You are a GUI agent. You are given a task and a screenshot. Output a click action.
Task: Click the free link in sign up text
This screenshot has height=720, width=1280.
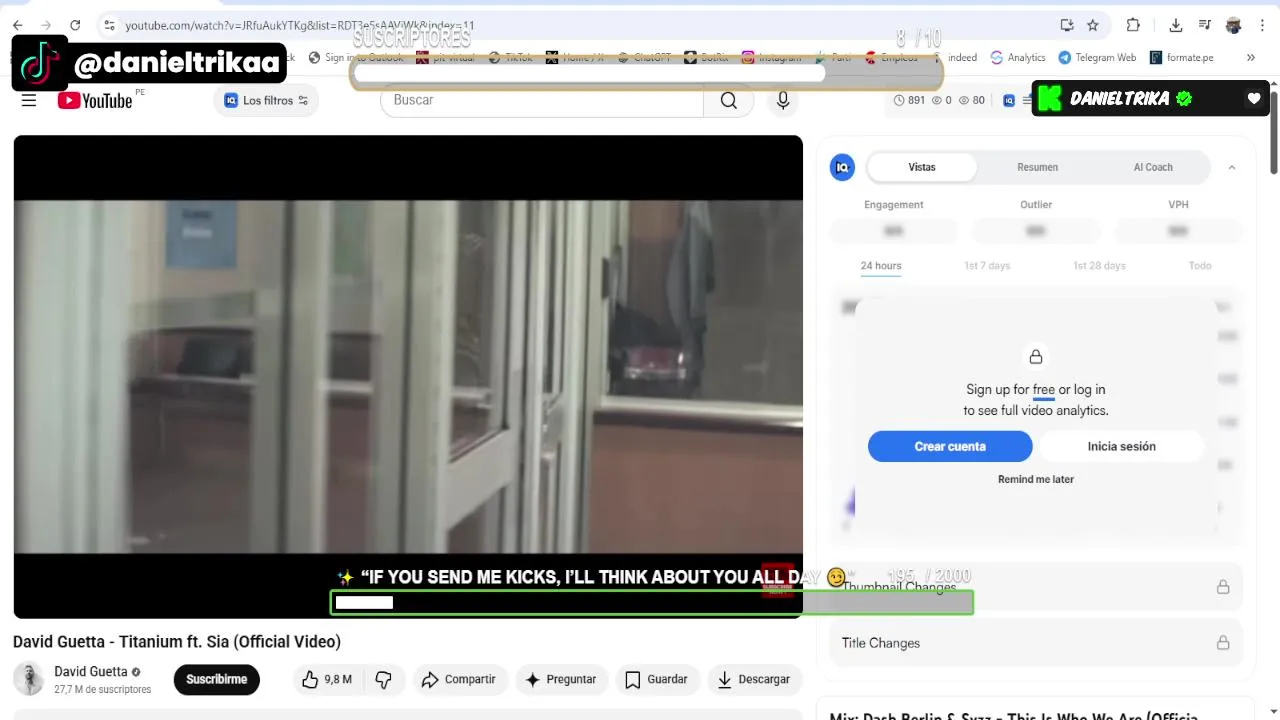(1044, 390)
